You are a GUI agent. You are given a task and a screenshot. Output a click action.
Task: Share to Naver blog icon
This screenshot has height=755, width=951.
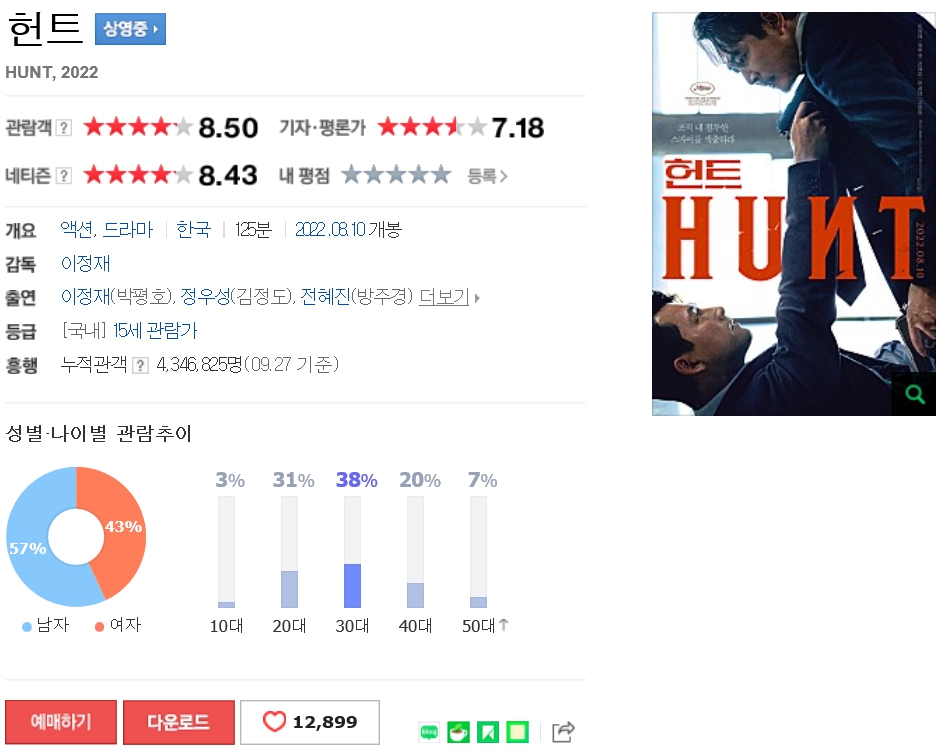(429, 732)
